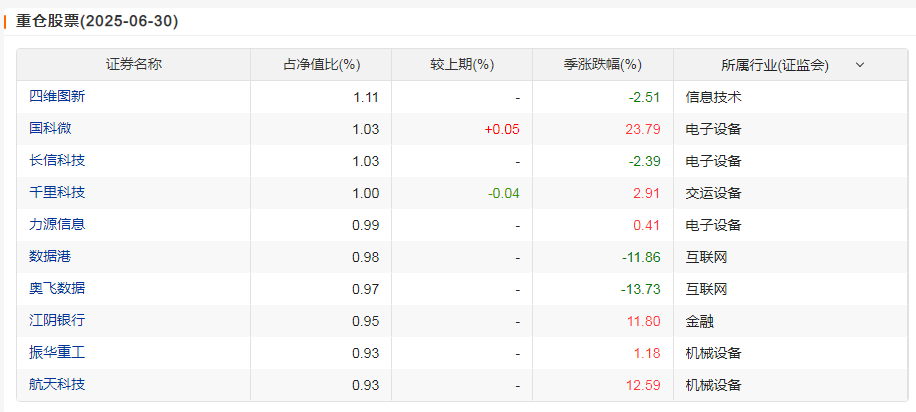Screen dimensions: 916x412
Task: Open the 数据港 stock link
Action: pos(50,257)
